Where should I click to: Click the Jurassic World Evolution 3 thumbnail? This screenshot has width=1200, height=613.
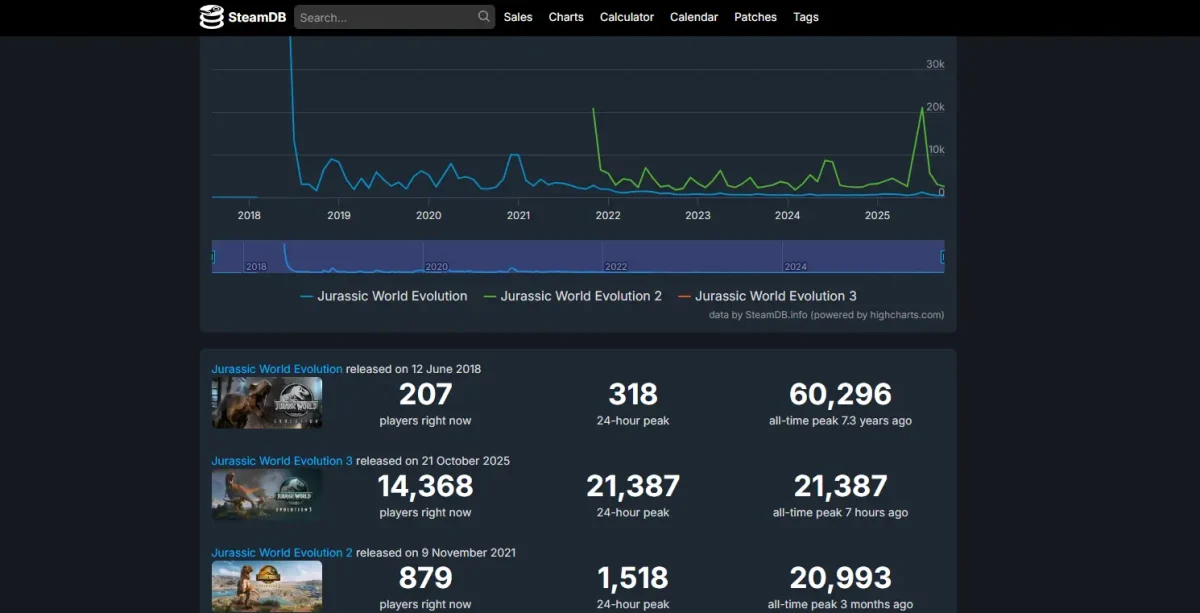tap(267, 495)
